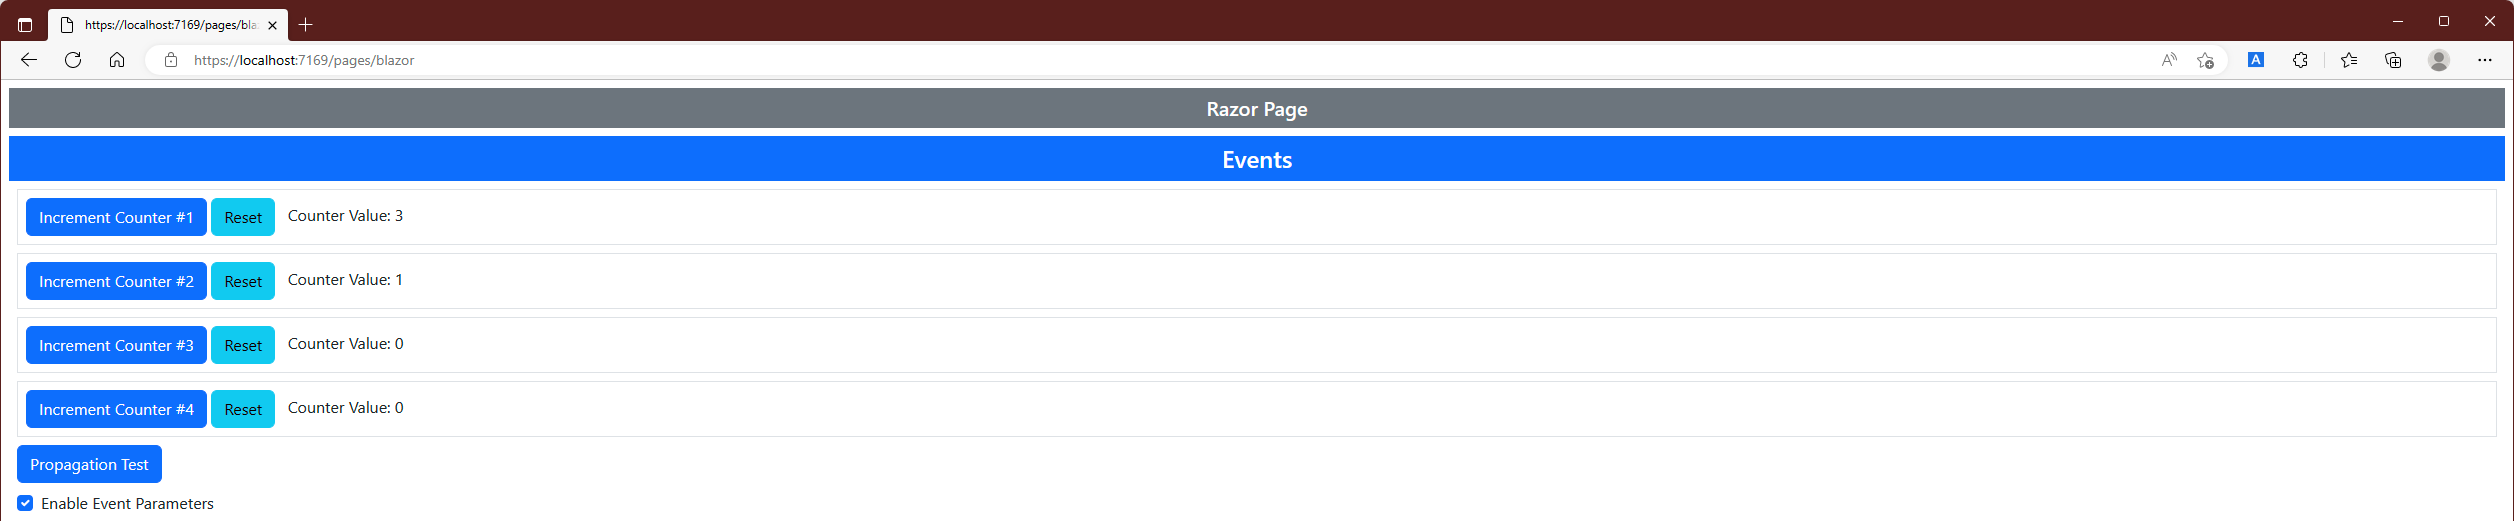Open the blue translate extension icon
This screenshot has height=521, width=2514.
point(2256,60)
